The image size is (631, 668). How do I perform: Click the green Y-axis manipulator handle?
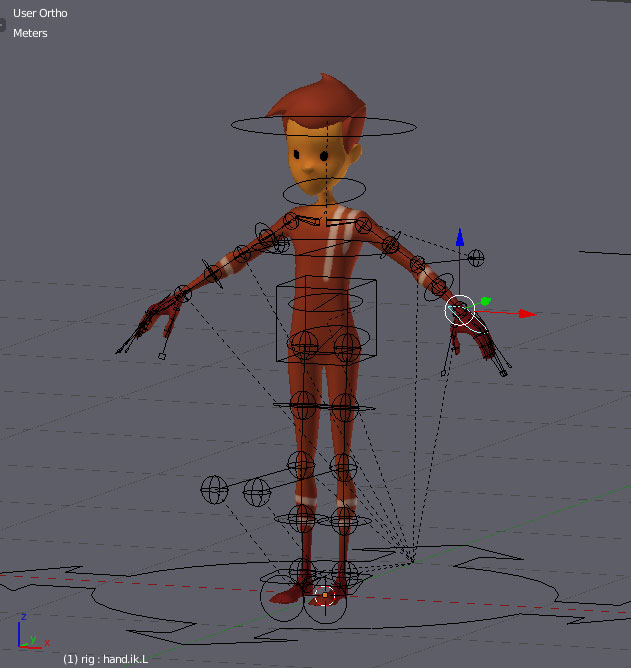pos(485,302)
